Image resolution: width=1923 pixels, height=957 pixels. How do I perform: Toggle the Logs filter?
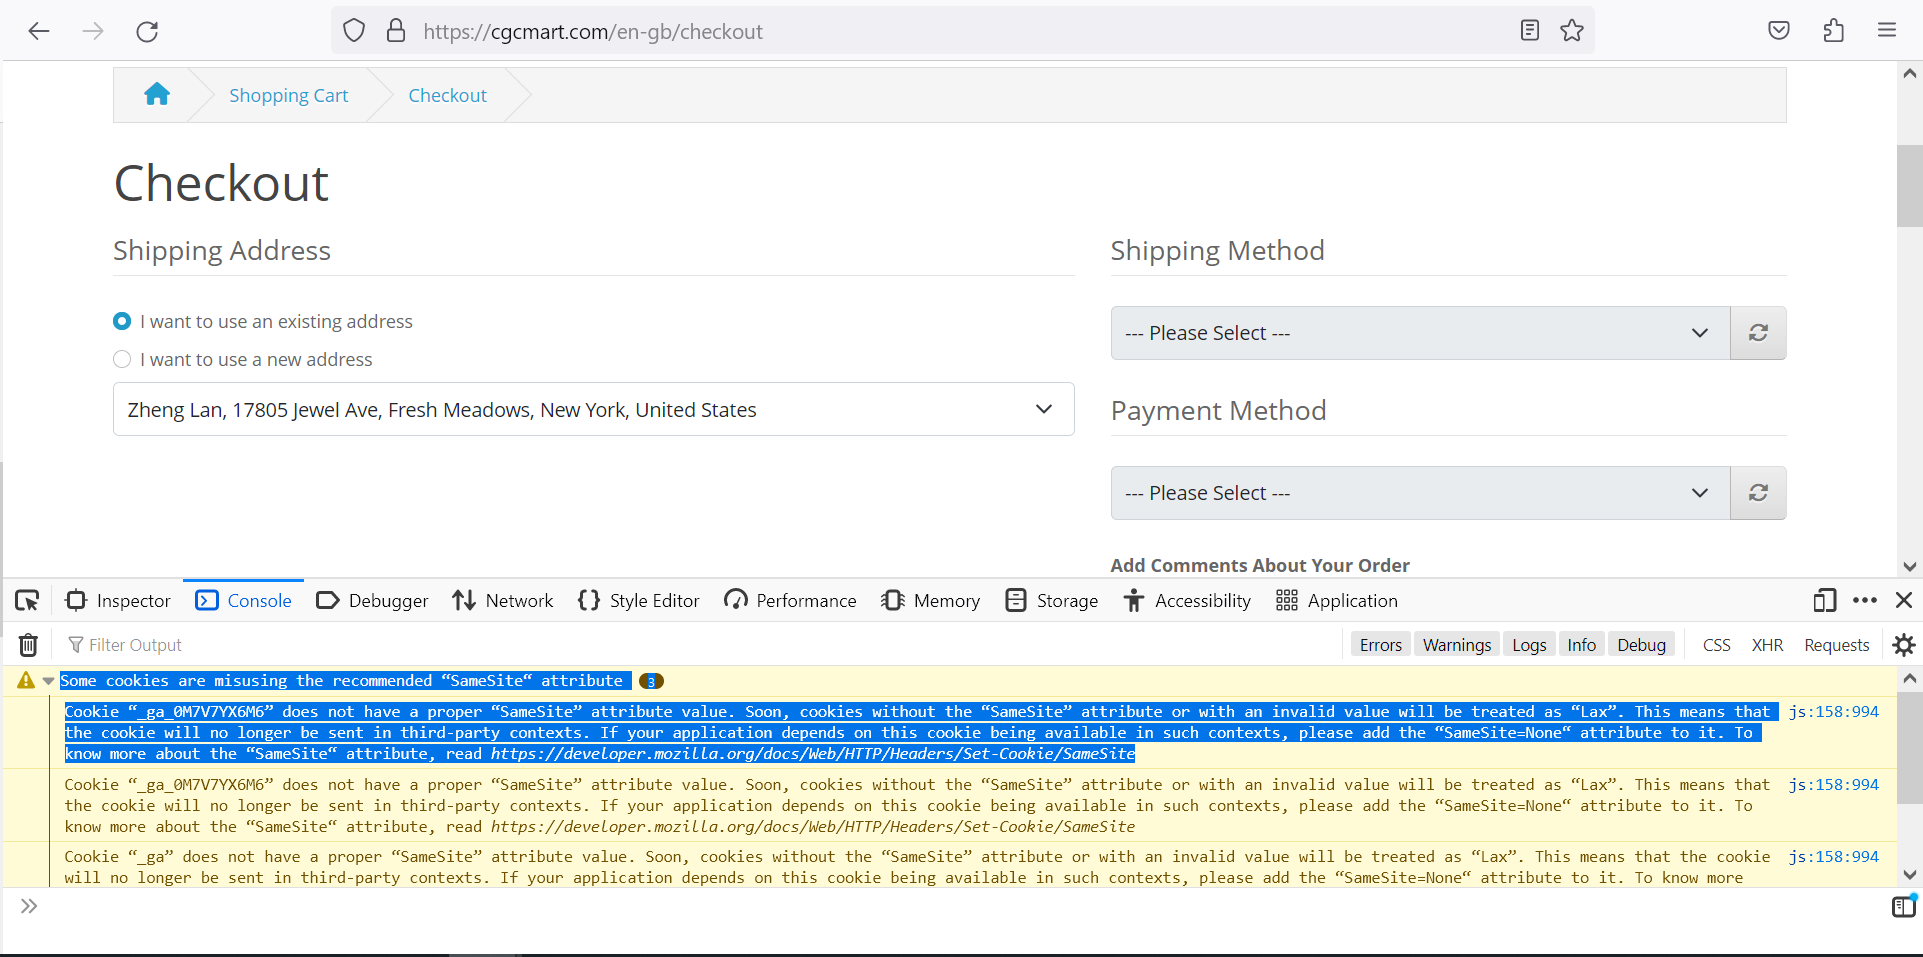click(1529, 645)
